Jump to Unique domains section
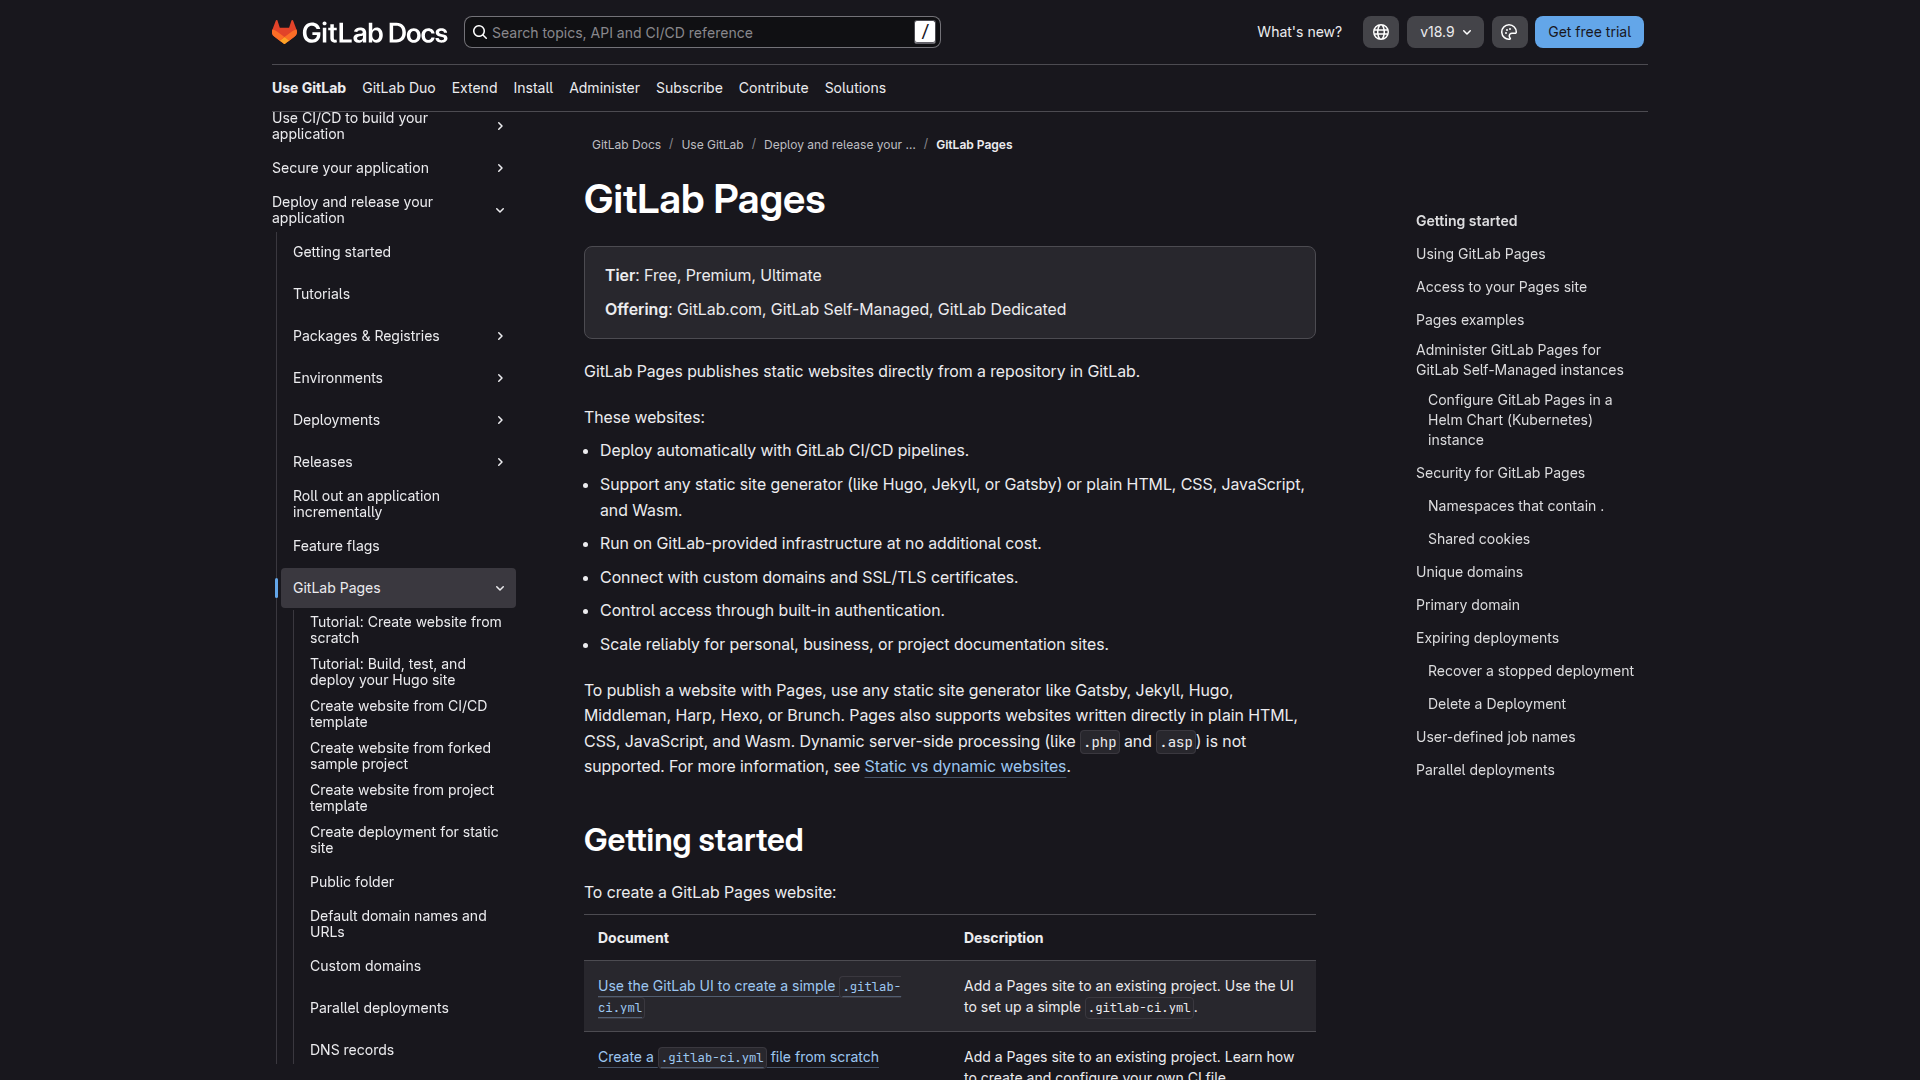 pyautogui.click(x=1469, y=572)
